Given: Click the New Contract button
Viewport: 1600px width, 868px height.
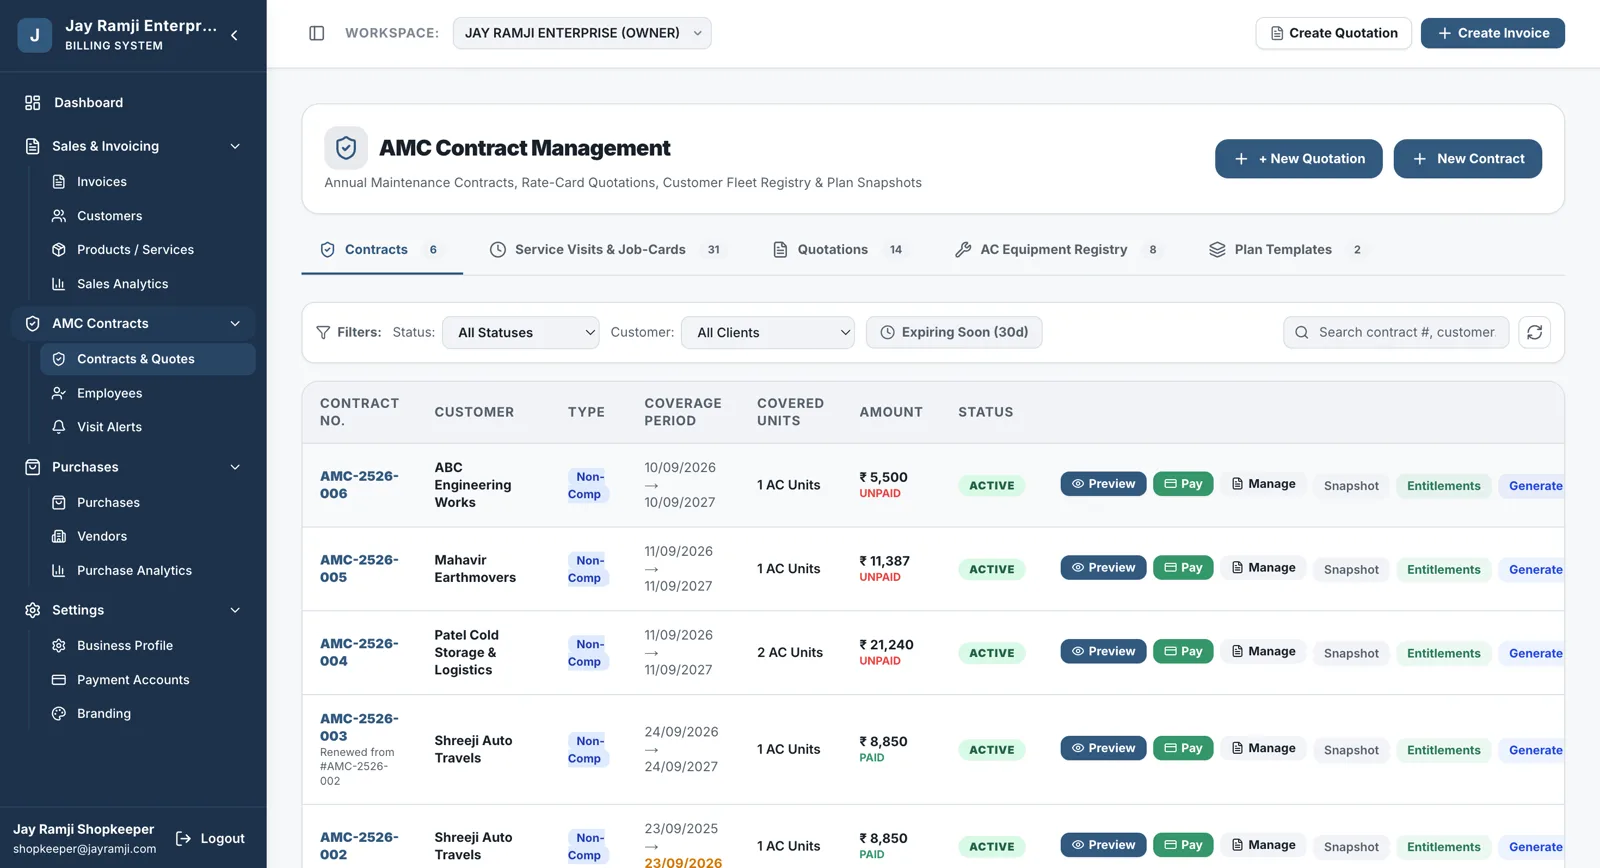Looking at the screenshot, I should pos(1468,159).
